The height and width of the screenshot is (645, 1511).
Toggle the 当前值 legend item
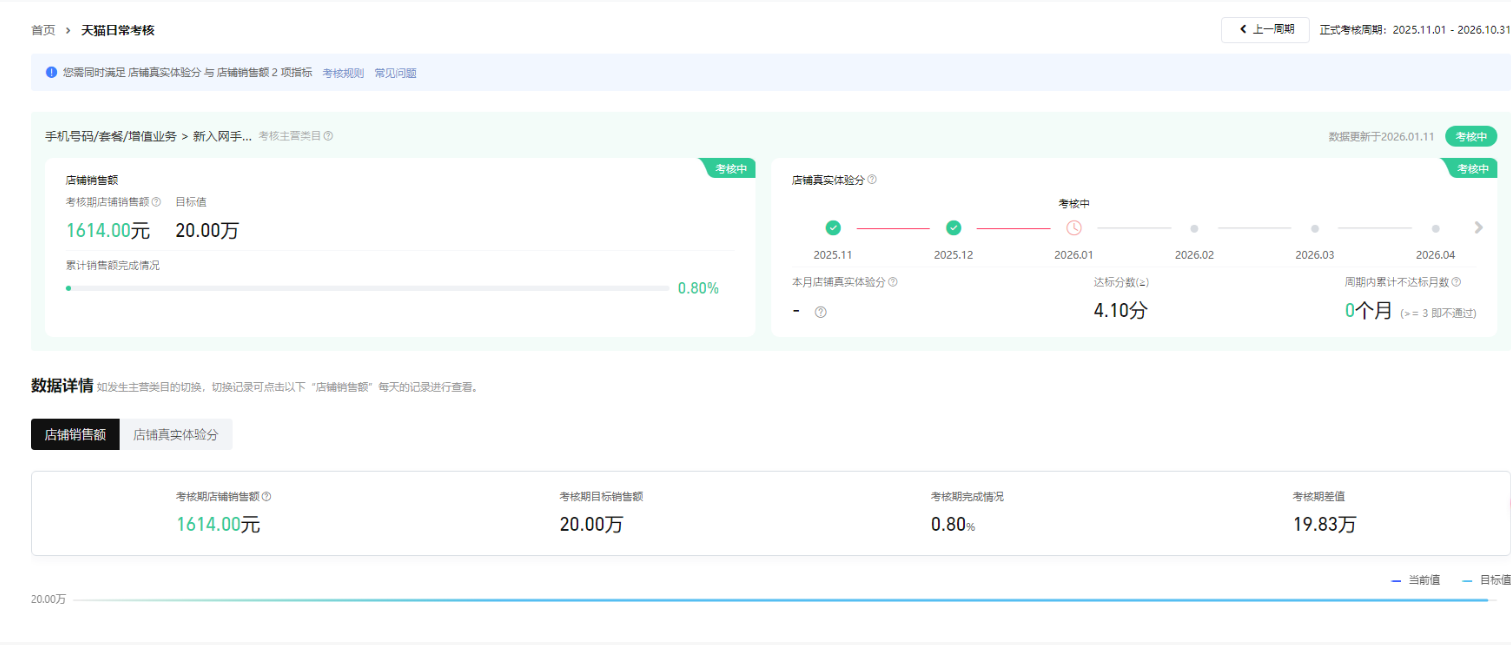click(x=1416, y=580)
